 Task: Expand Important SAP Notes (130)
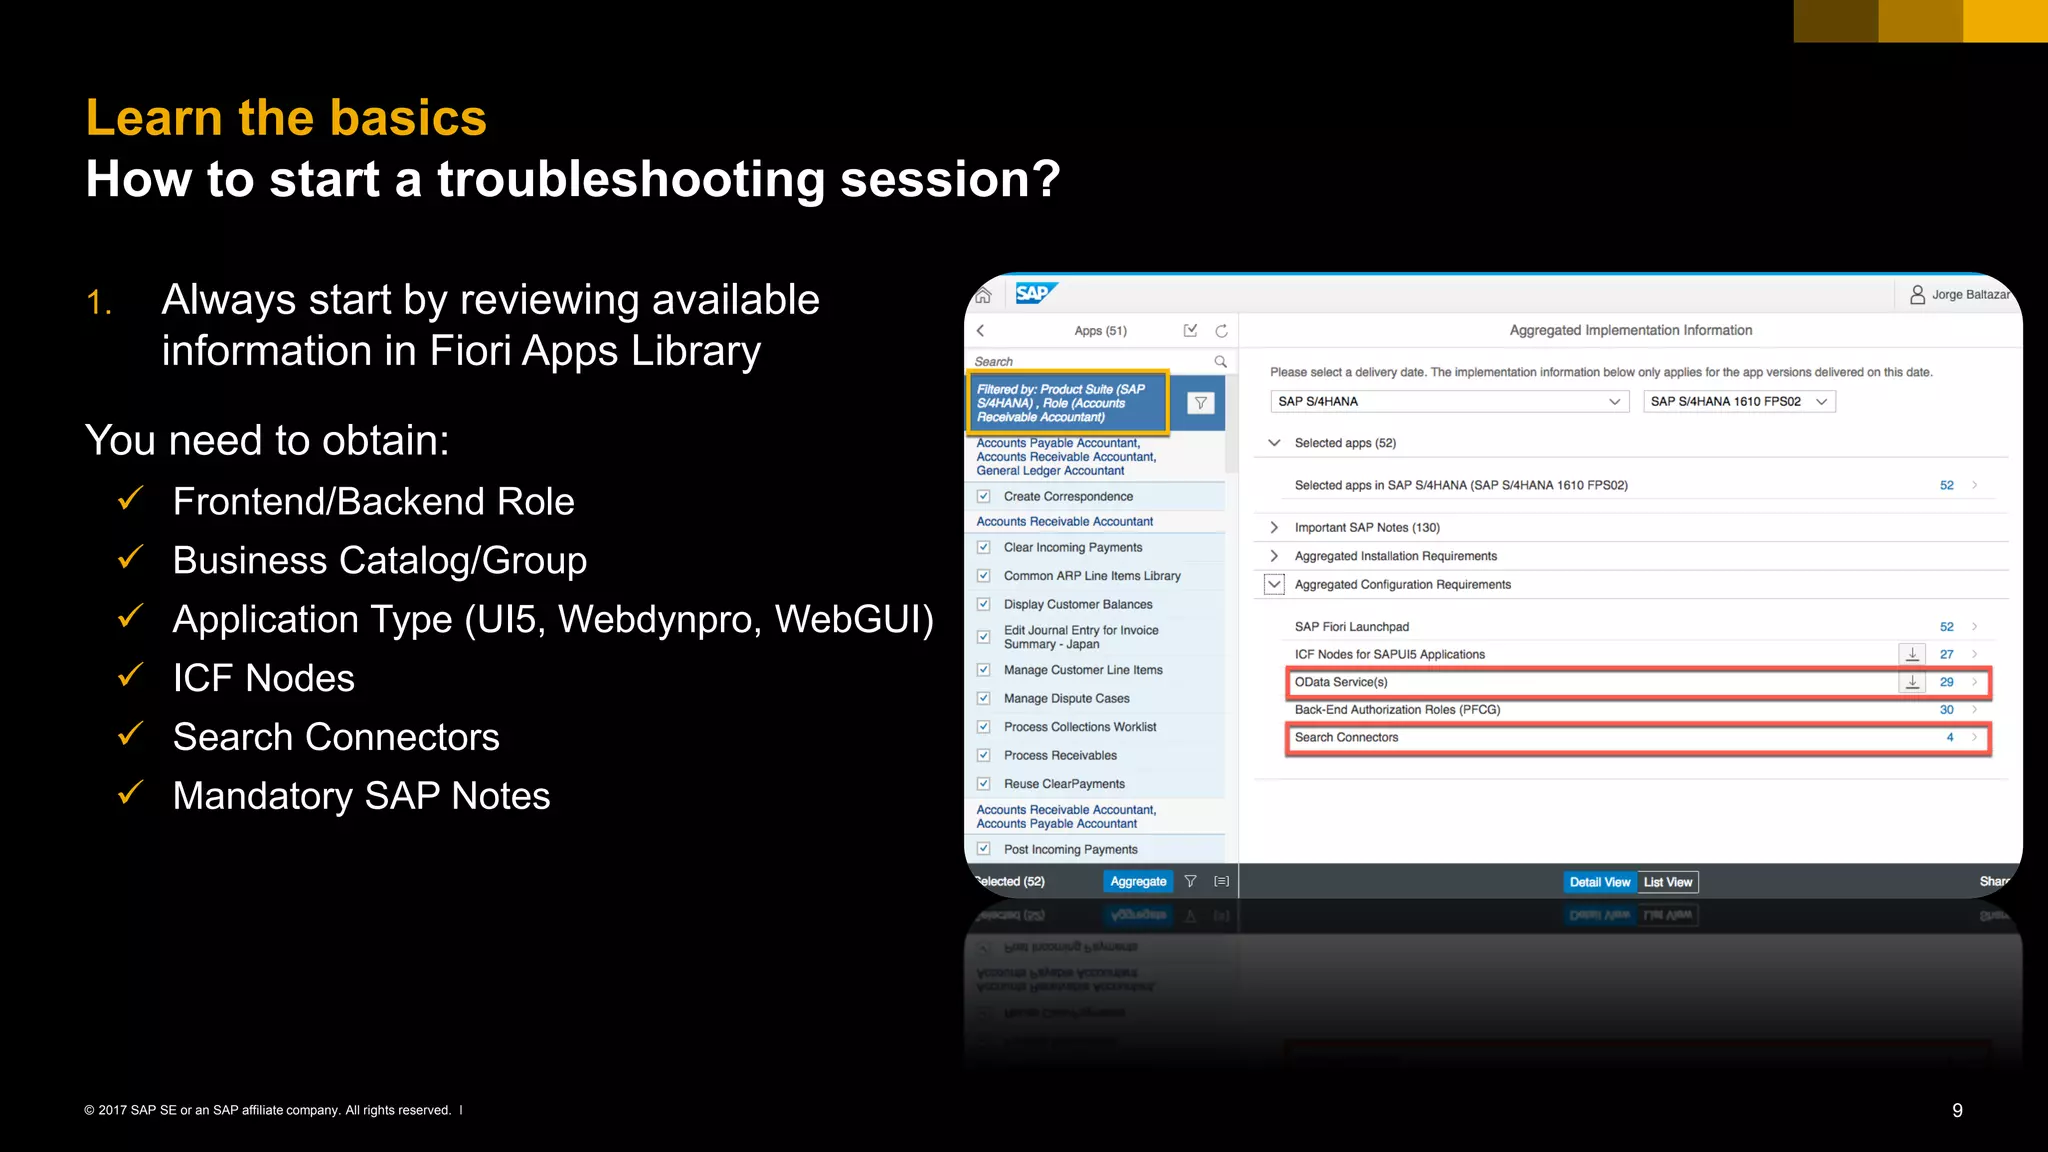pos(1274,527)
